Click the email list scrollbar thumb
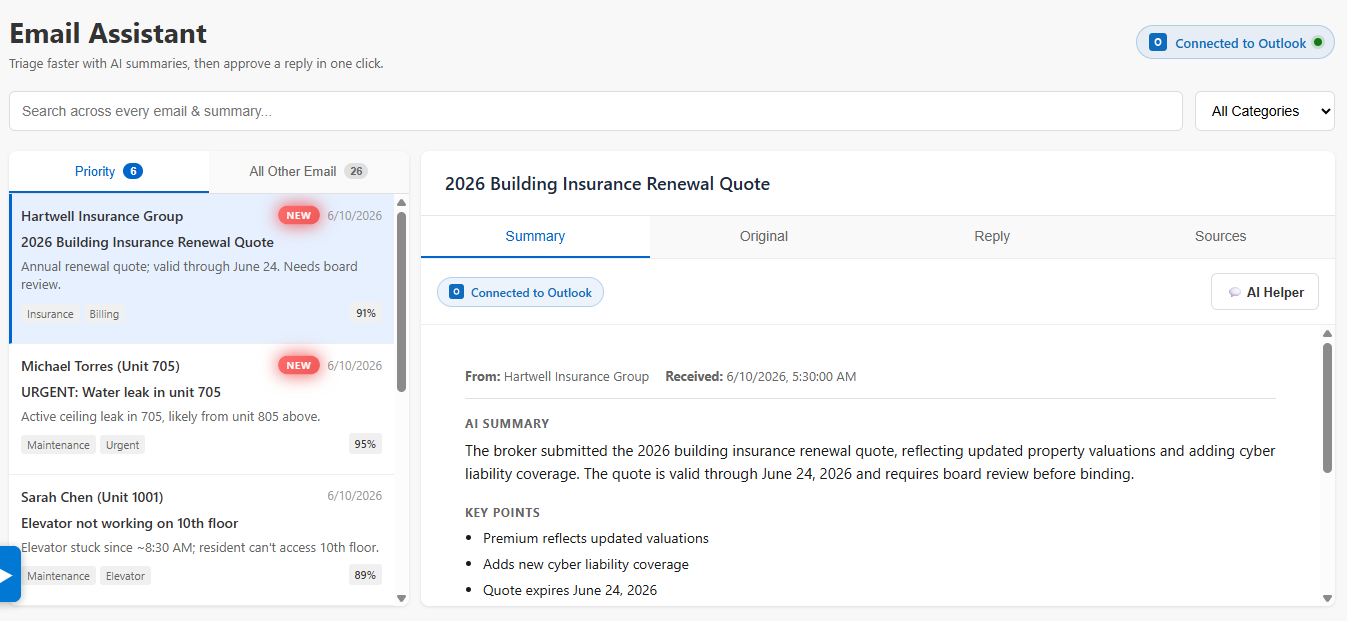 click(x=402, y=300)
